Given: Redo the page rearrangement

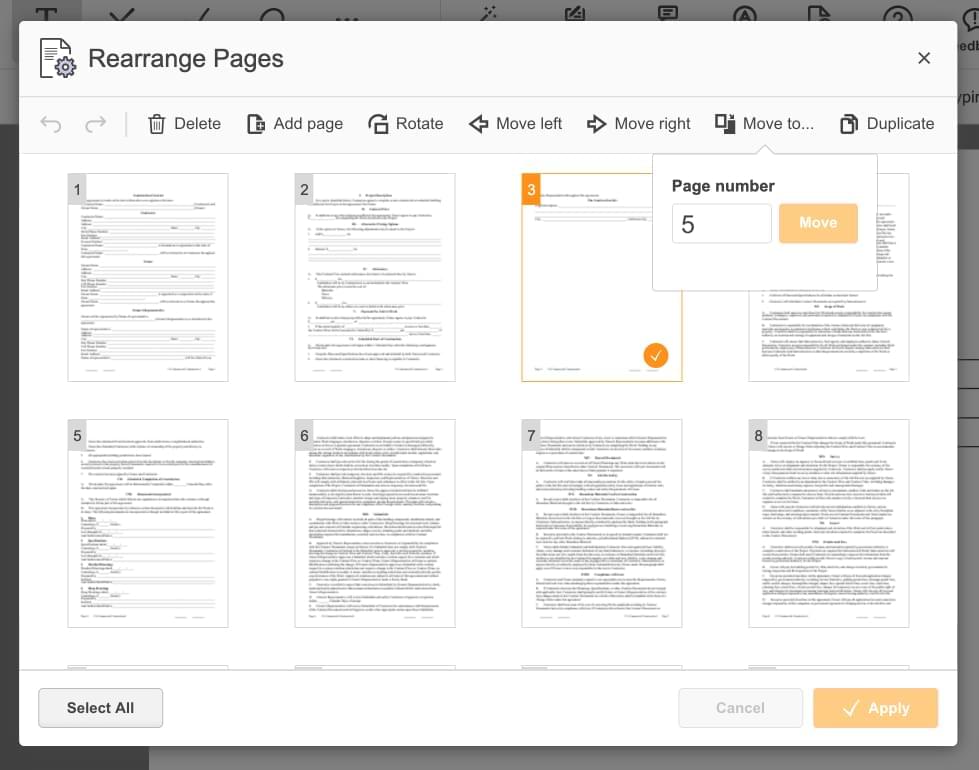Looking at the screenshot, I should point(95,124).
